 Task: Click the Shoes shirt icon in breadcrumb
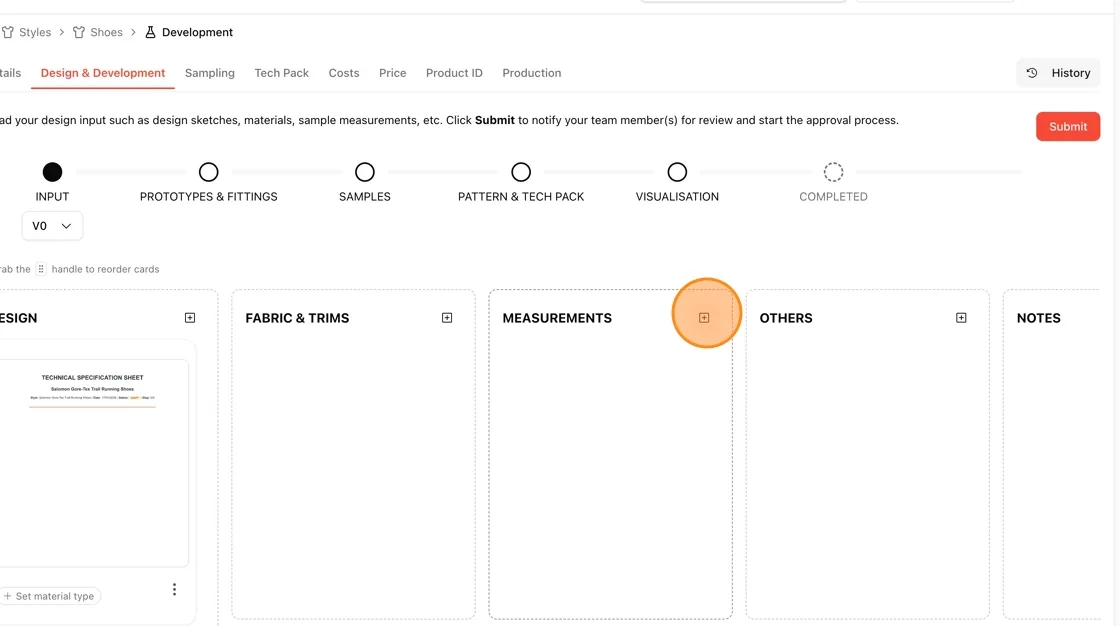(x=79, y=32)
